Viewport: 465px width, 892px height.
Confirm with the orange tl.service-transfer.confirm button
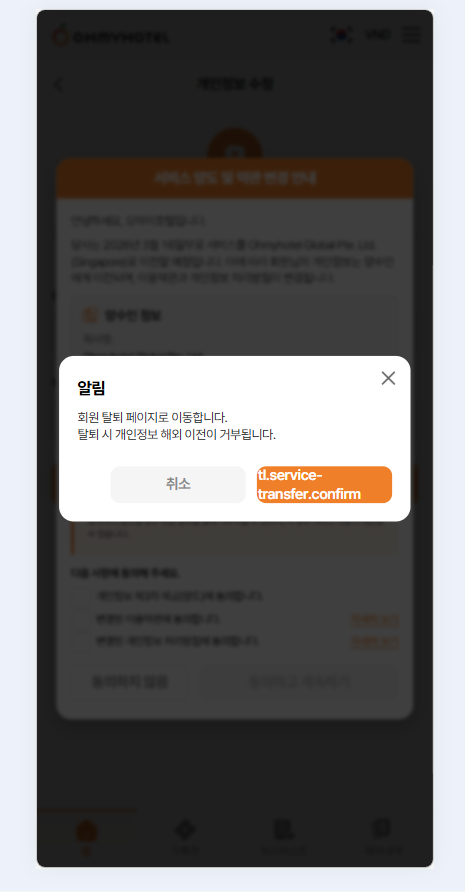click(324, 485)
